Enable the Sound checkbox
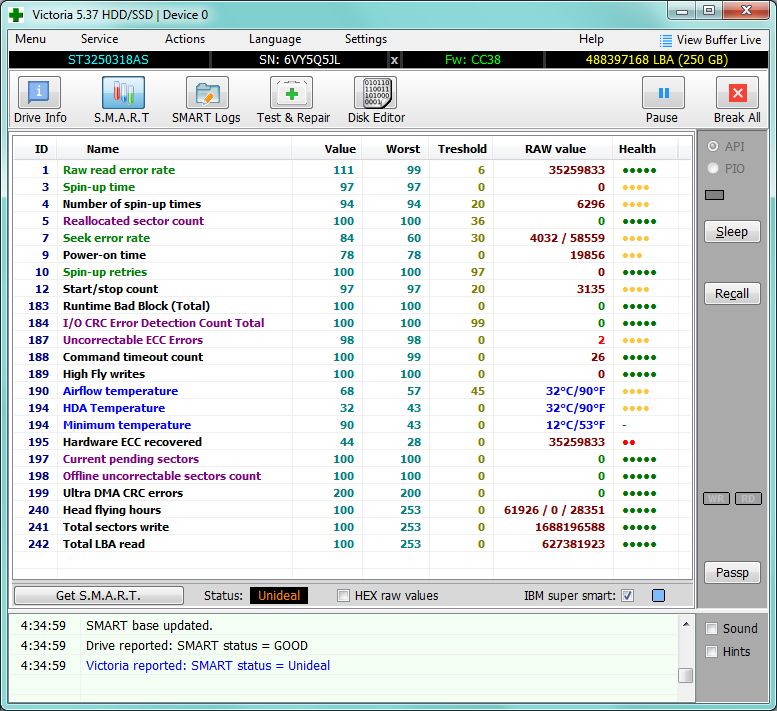The width and height of the screenshot is (777, 711). click(x=712, y=629)
